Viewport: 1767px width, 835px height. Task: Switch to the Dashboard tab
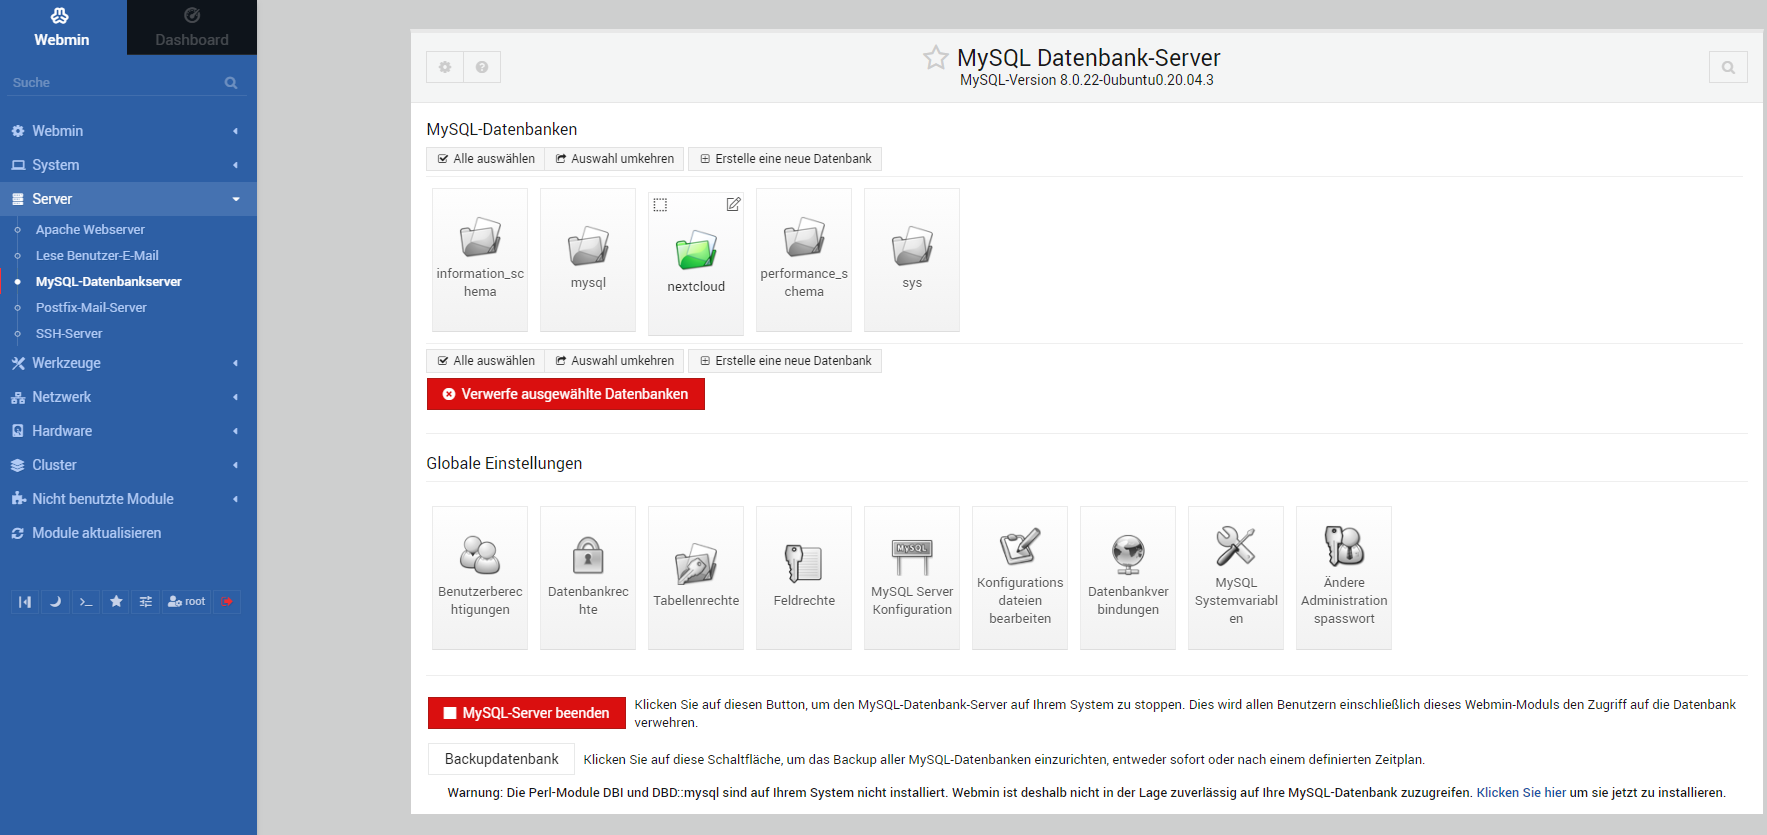tap(192, 27)
